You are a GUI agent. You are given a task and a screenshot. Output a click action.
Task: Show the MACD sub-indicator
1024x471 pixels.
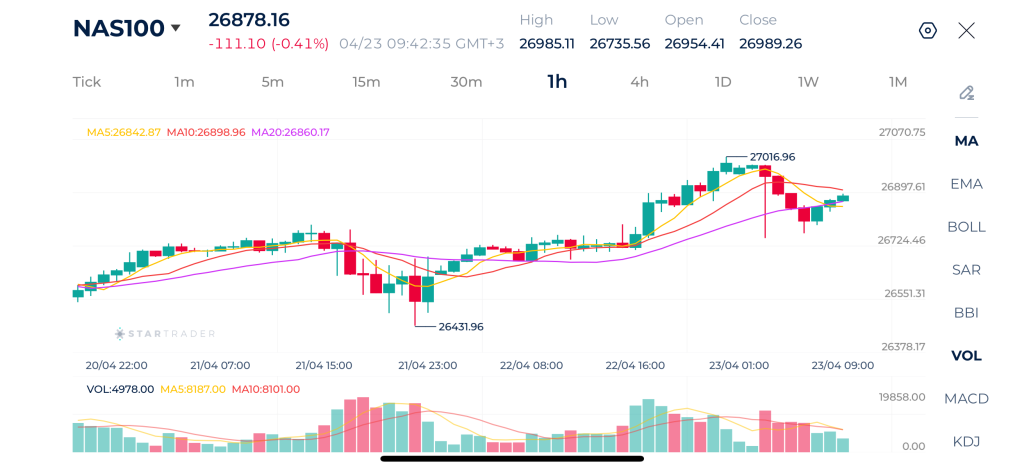pyautogui.click(x=966, y=399)
